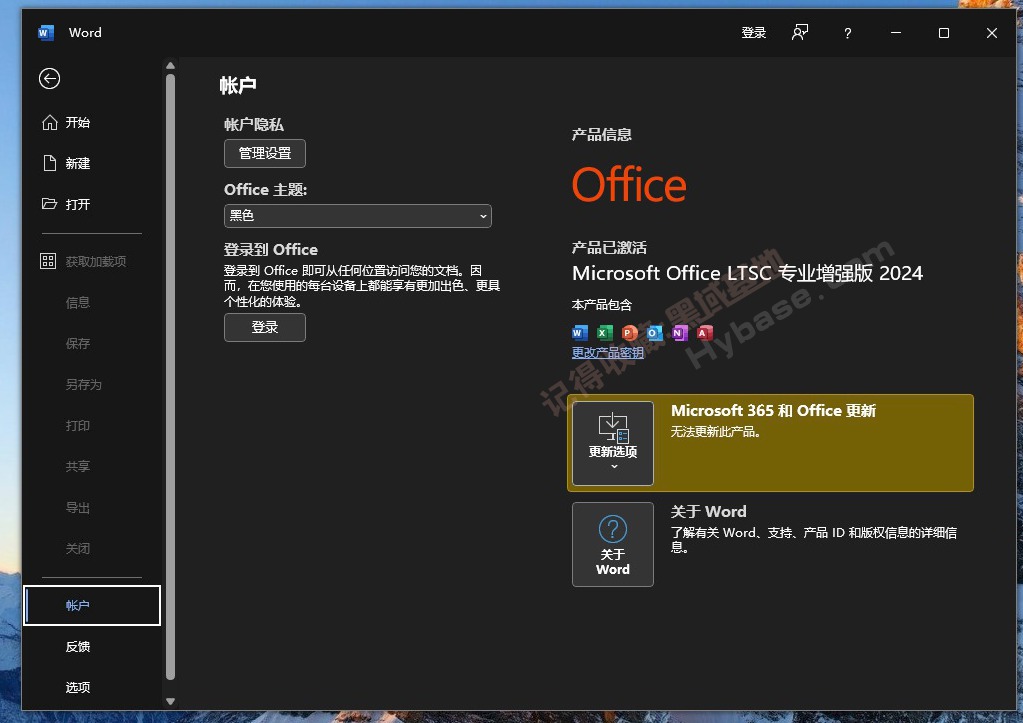Screen dimensions: 1023x723
Task: Click the 'Microsoft 365 和 Office 更新' heading
Action: (773, 410)
